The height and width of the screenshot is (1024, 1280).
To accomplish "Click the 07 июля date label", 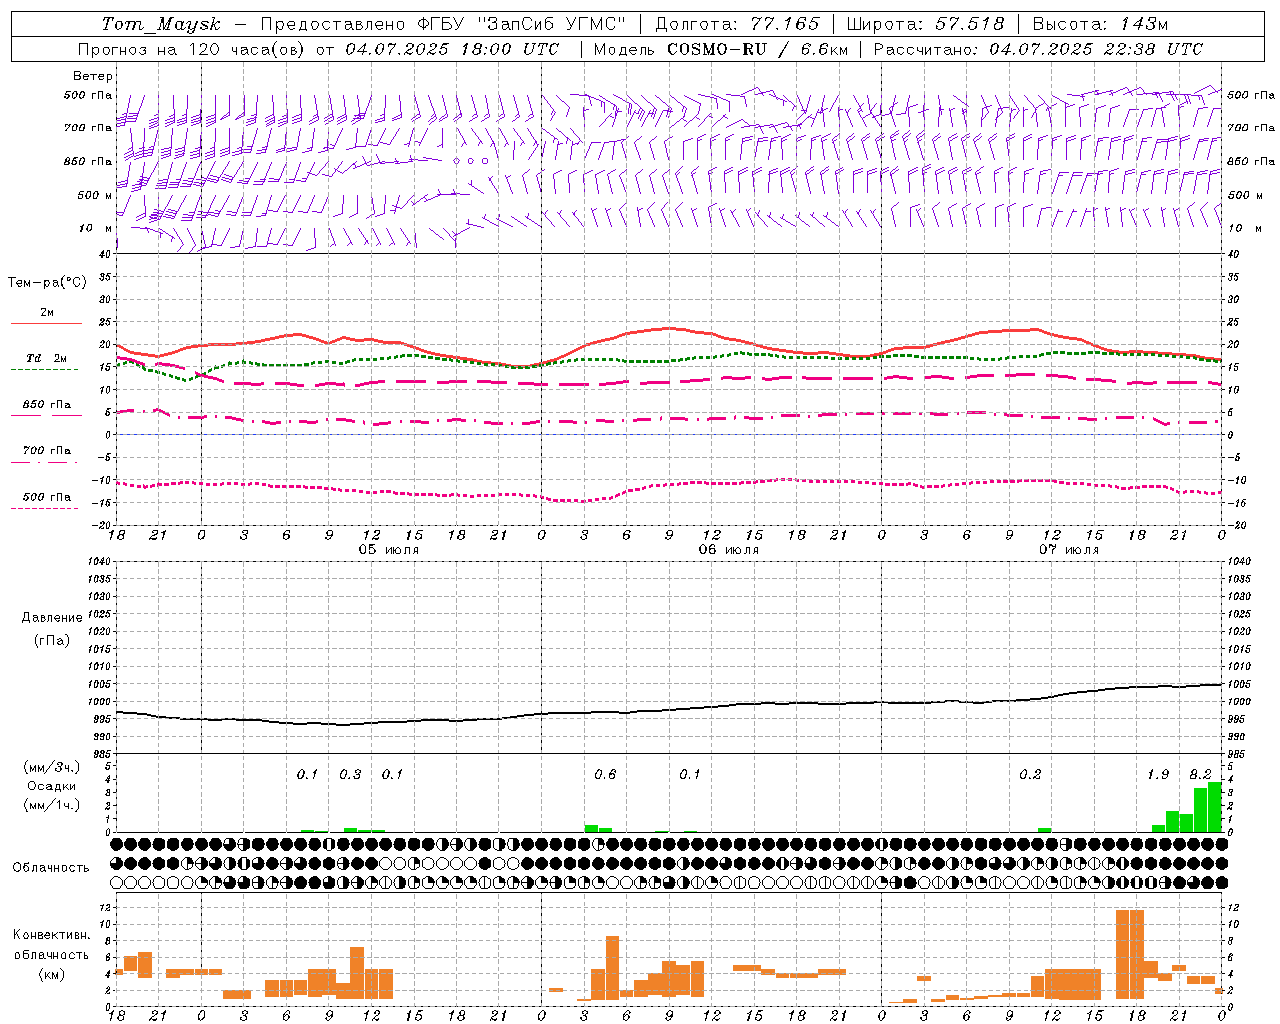I will tap(1069, 550).
